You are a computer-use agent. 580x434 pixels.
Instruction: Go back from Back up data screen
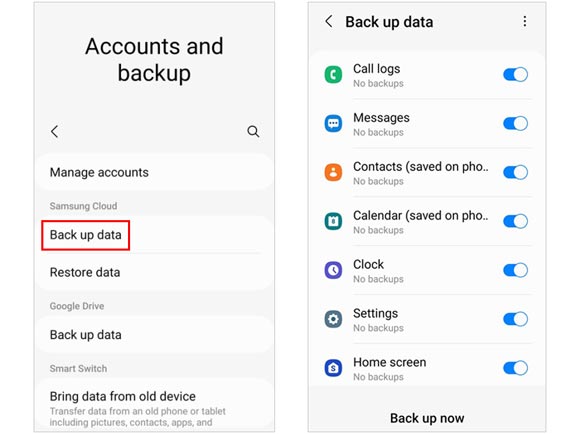[x=329, y=21]
